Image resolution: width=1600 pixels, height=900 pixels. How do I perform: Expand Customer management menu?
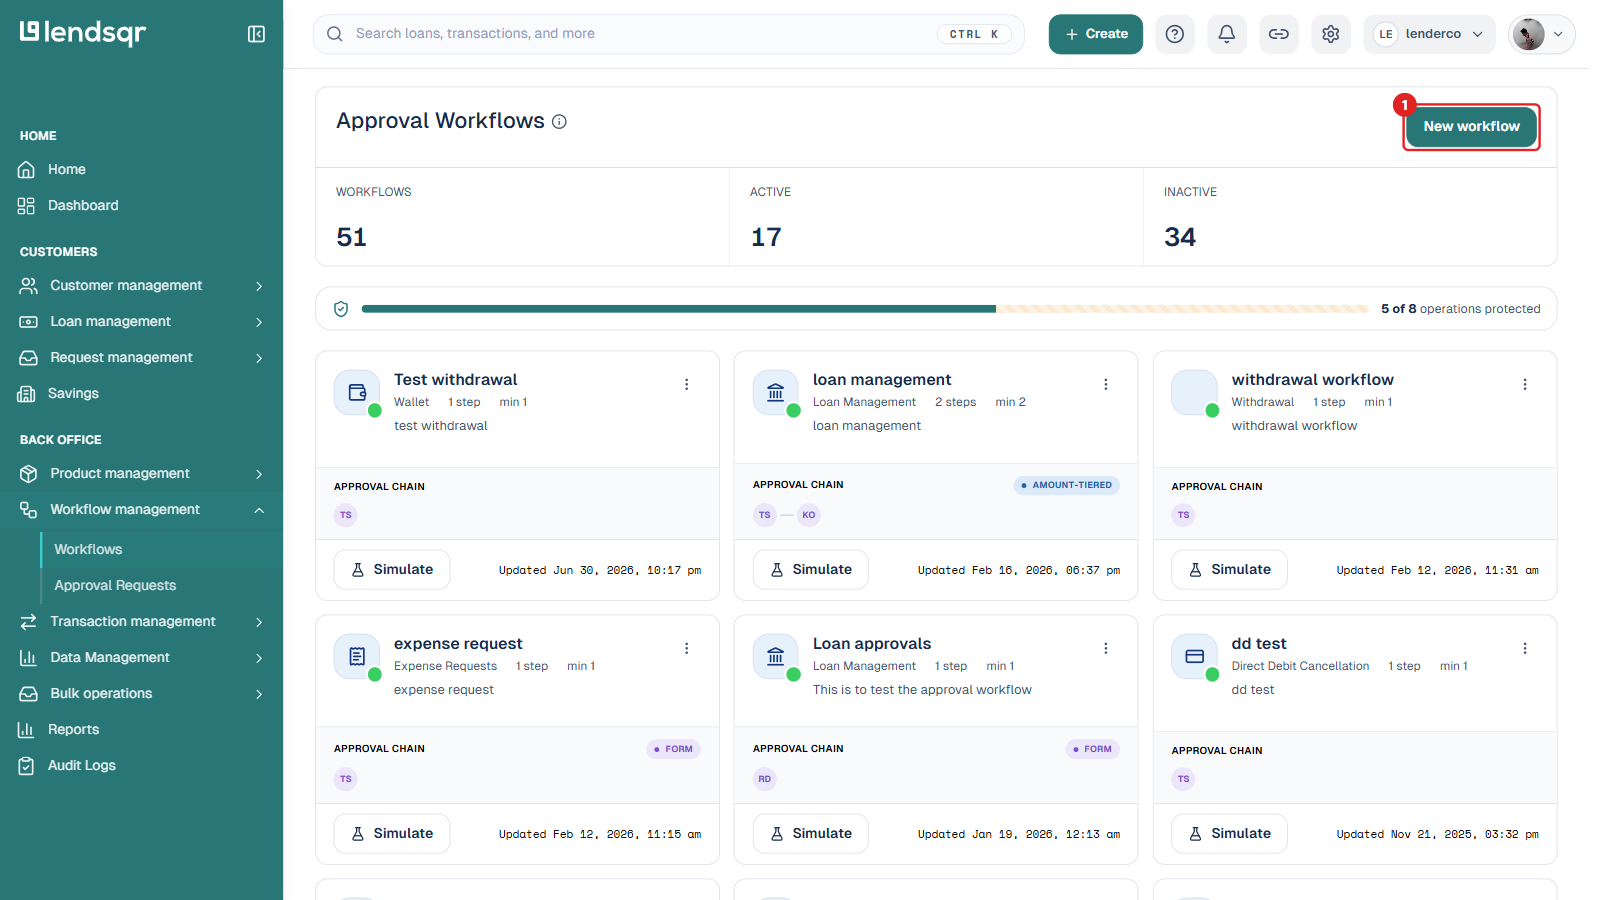click(x=141, y=286)
